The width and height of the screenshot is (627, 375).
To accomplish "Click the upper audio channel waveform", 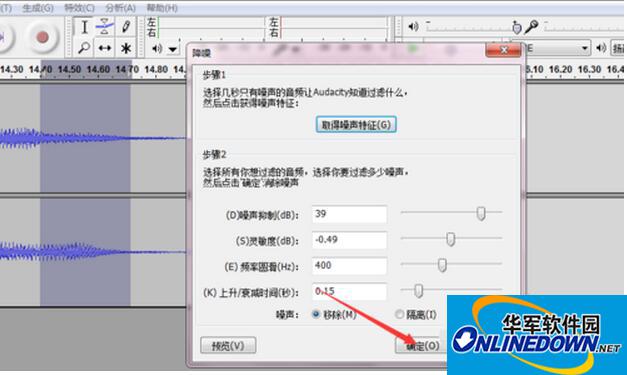I will click(x=93, y=138).
